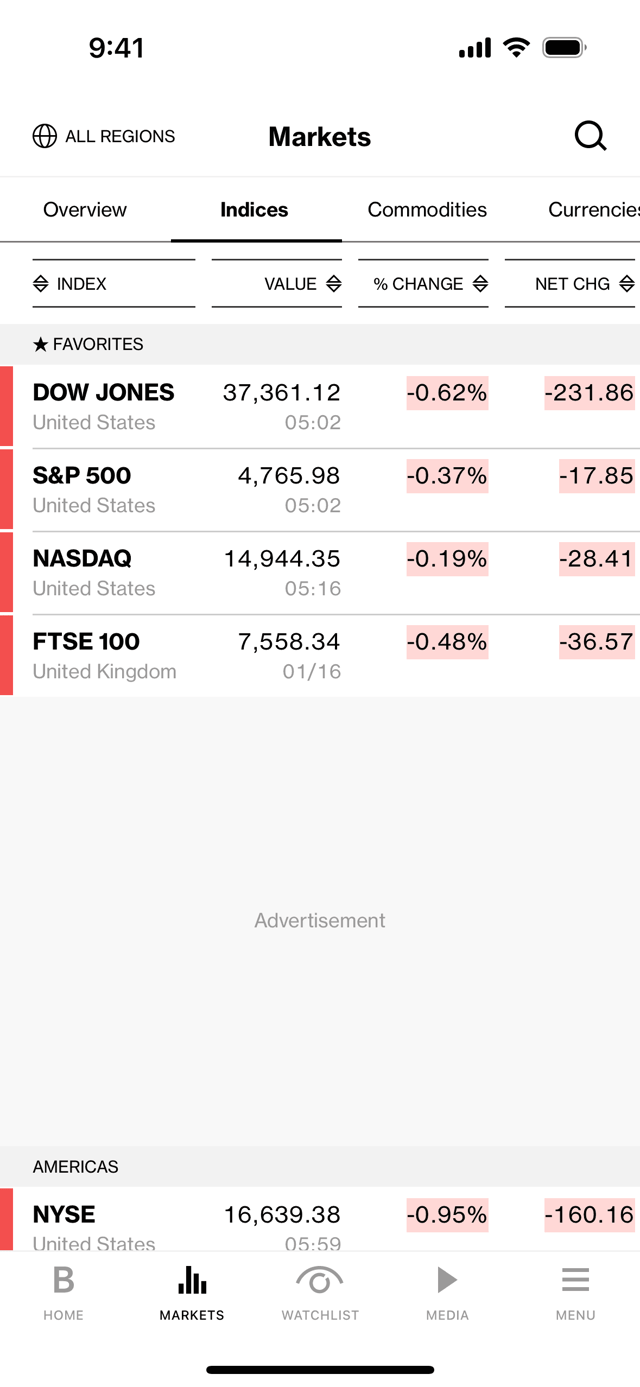Image resolution: width=640 pixels, height=1387 pixels.
Task: Open the NYSE index under Americas
Action: click(320, 1219)
